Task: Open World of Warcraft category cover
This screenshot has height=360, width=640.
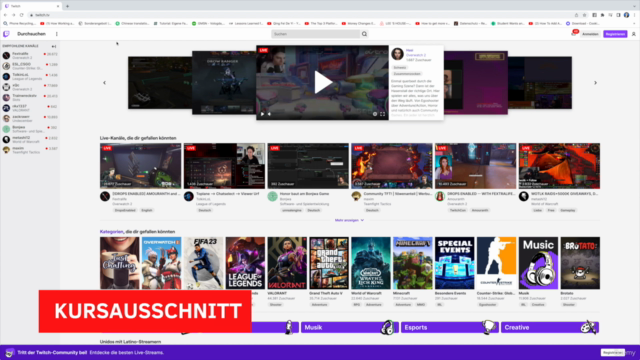Action: [371, 263]
